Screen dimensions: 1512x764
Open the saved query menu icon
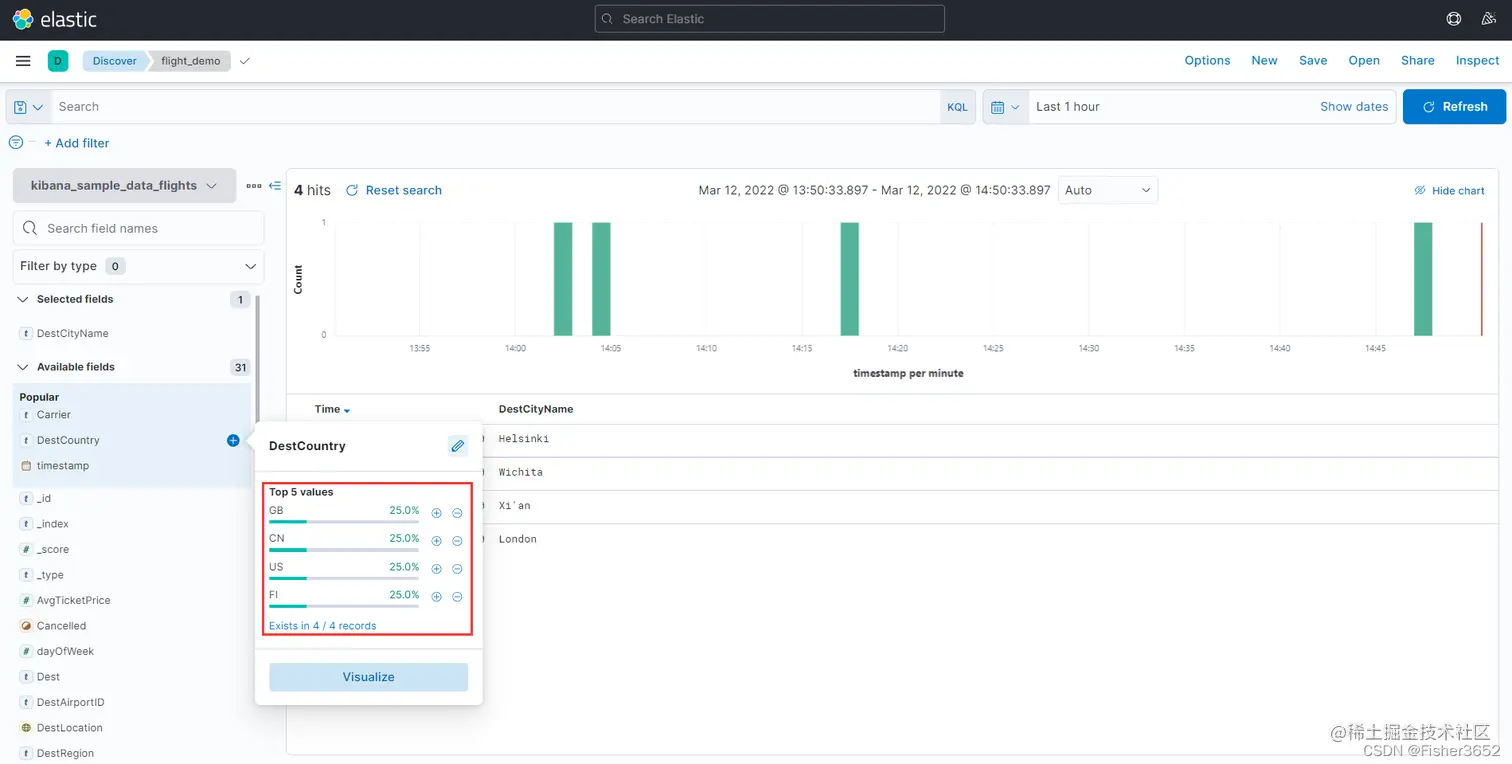tap(28, 107)
